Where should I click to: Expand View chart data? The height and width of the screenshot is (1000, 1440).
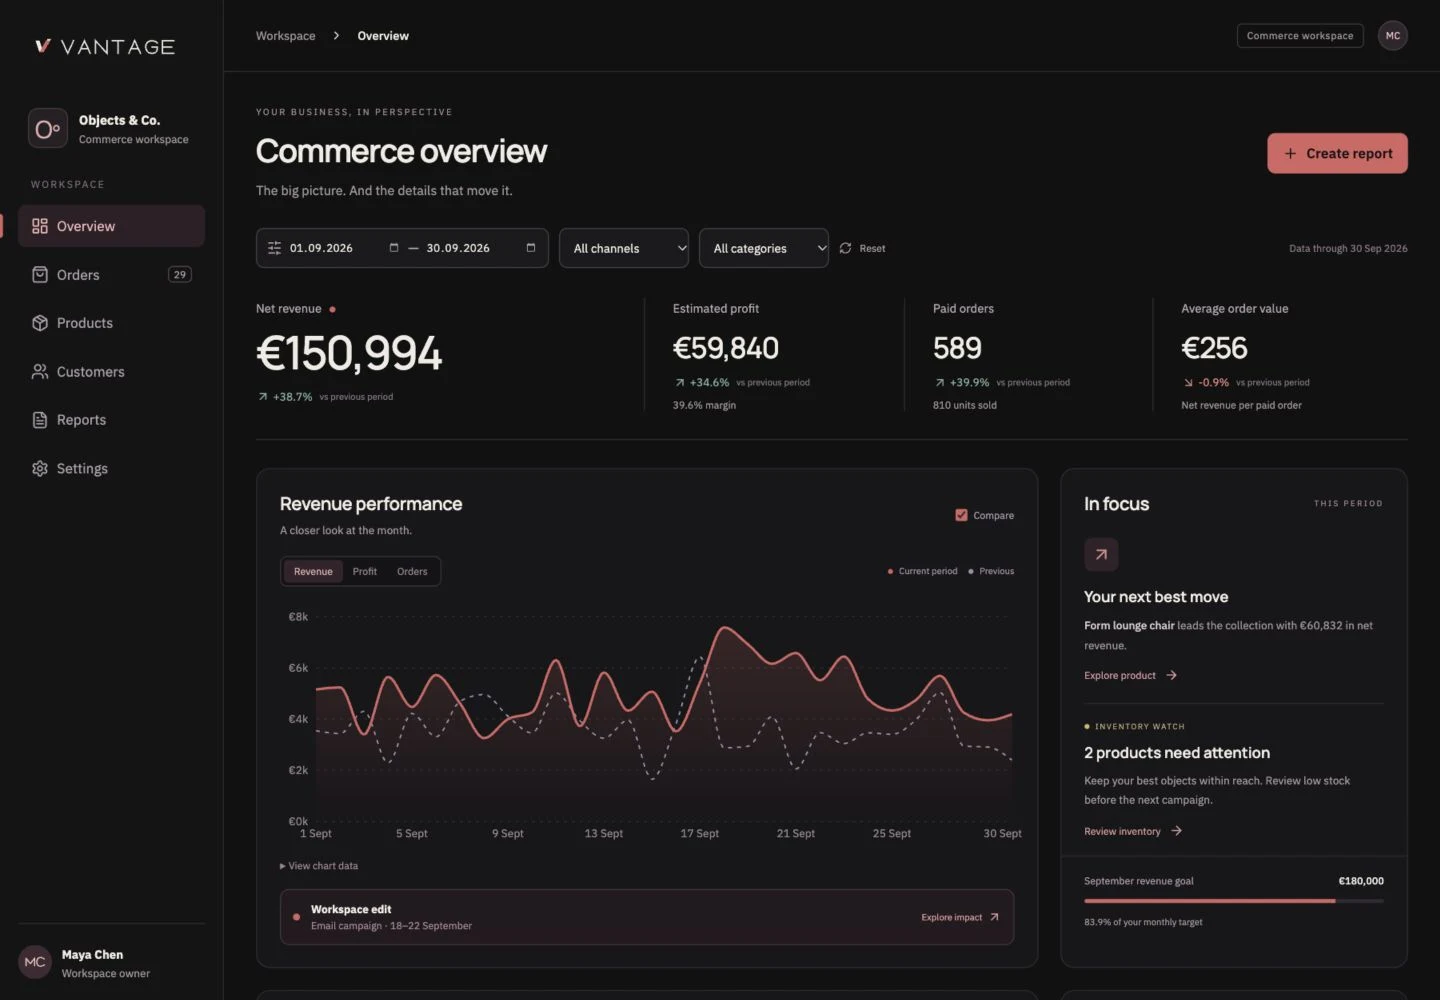coord(319,866)
